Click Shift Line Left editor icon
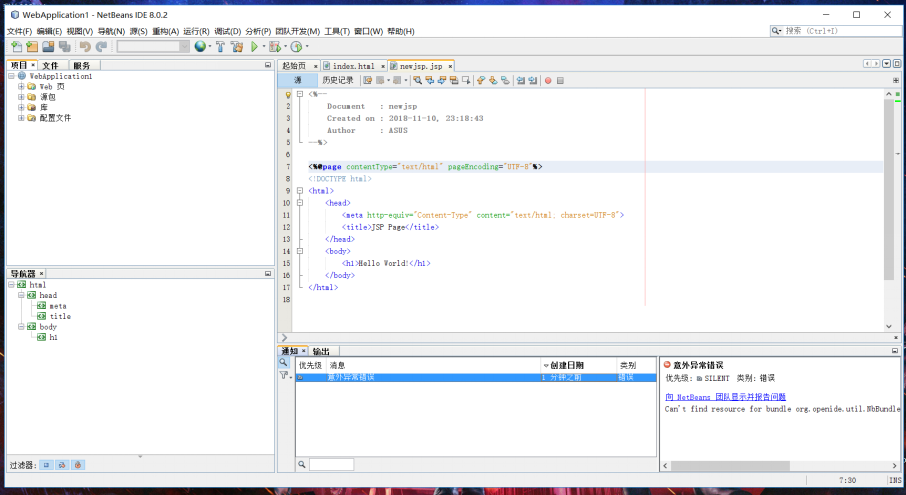Image resolution: width=906 pixels, height=495 pixels. coord(521,80)
